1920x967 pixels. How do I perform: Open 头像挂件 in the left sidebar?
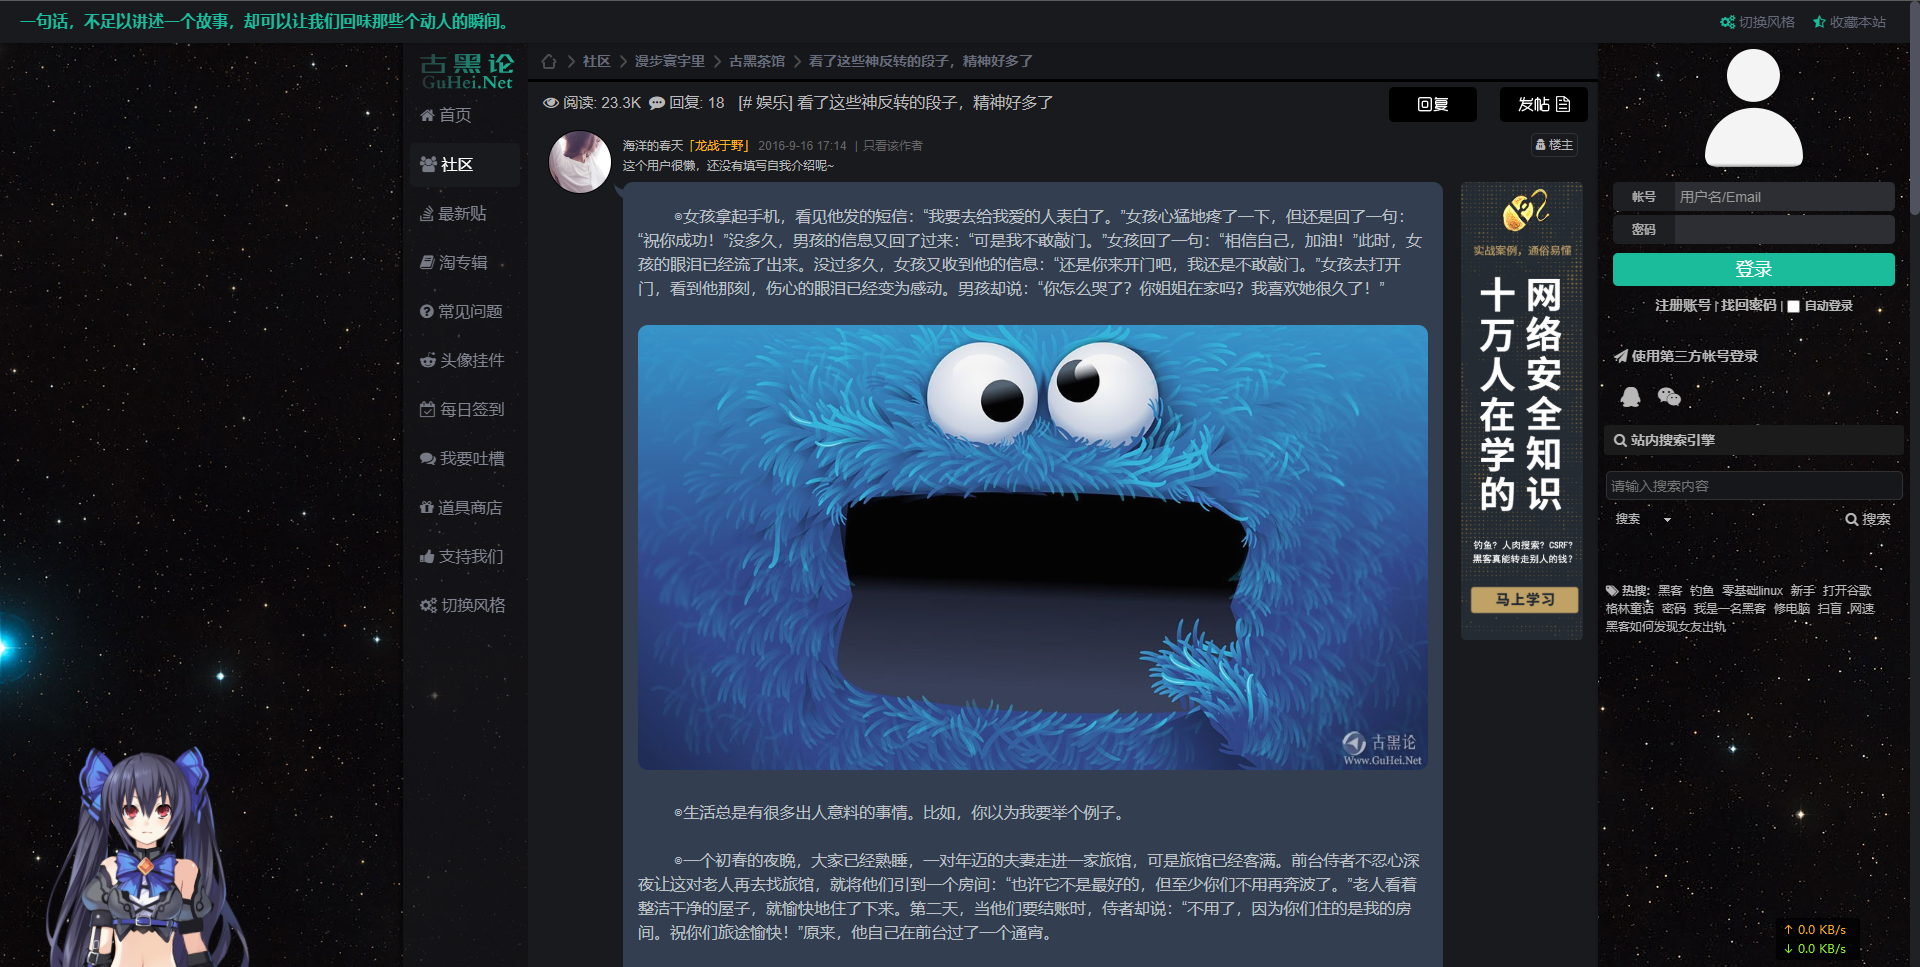click(x=462, y=361)
